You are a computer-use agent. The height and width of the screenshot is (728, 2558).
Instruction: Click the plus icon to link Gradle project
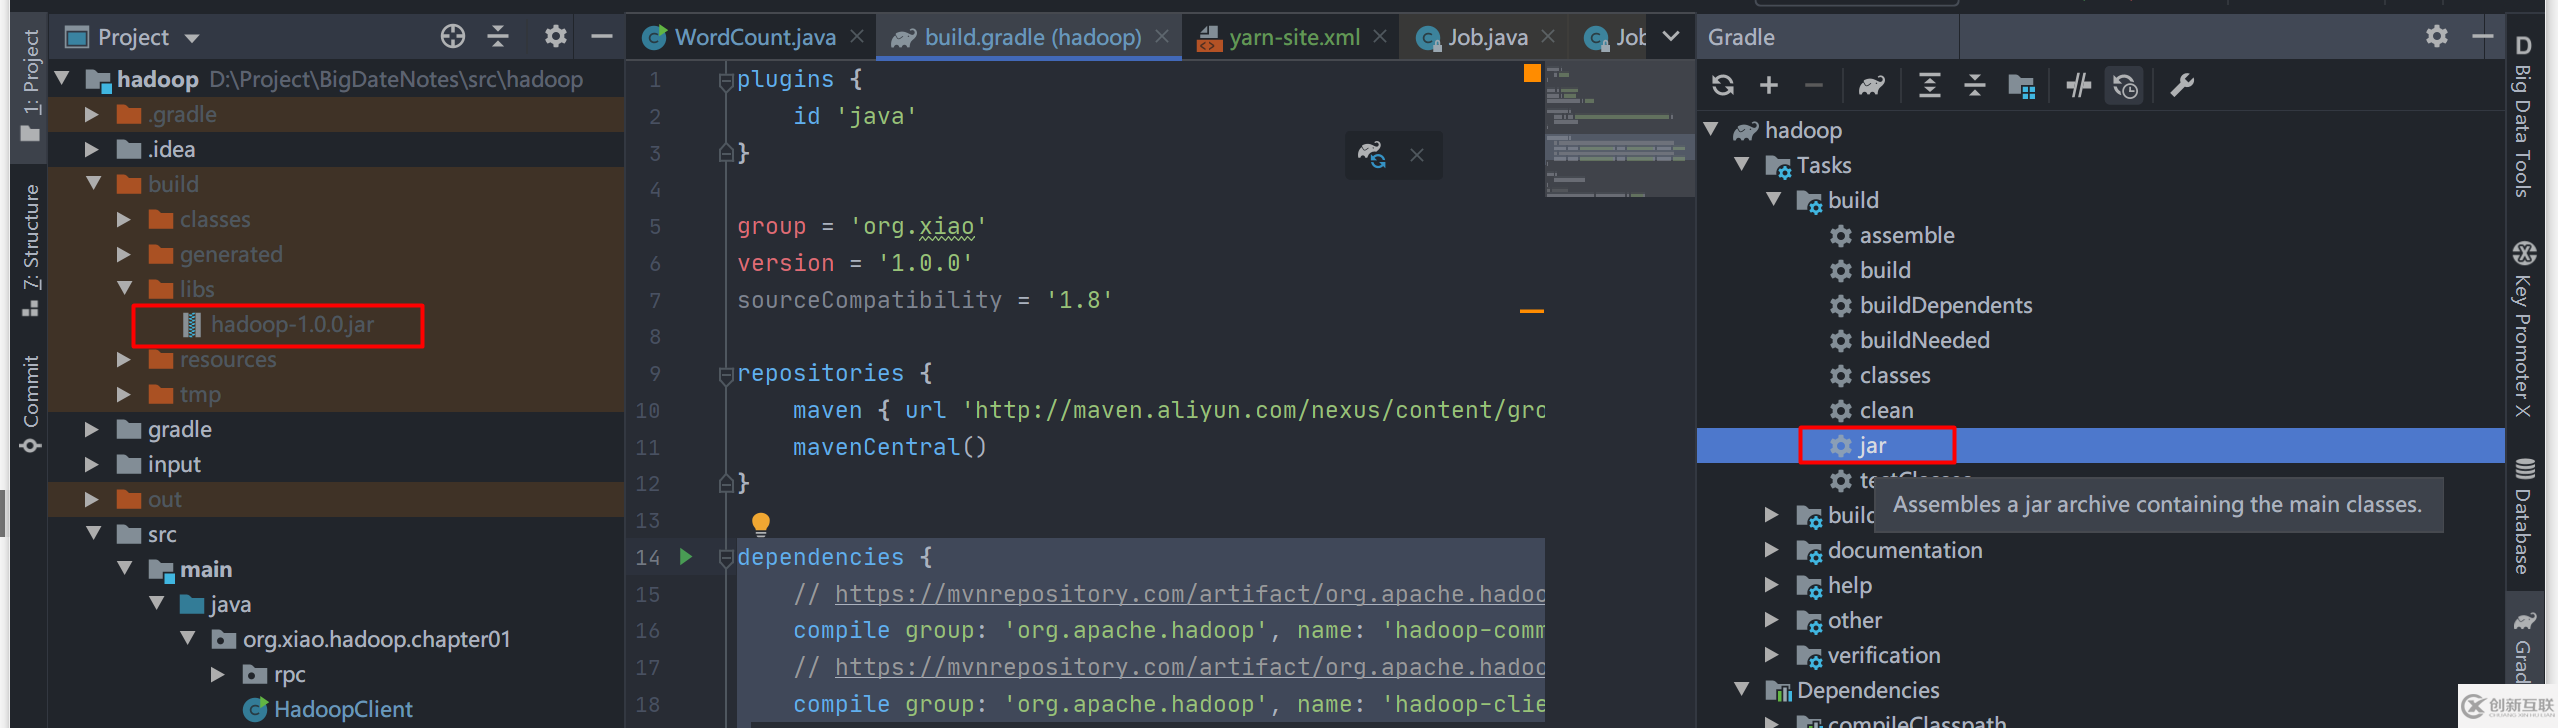point(1769,86)
